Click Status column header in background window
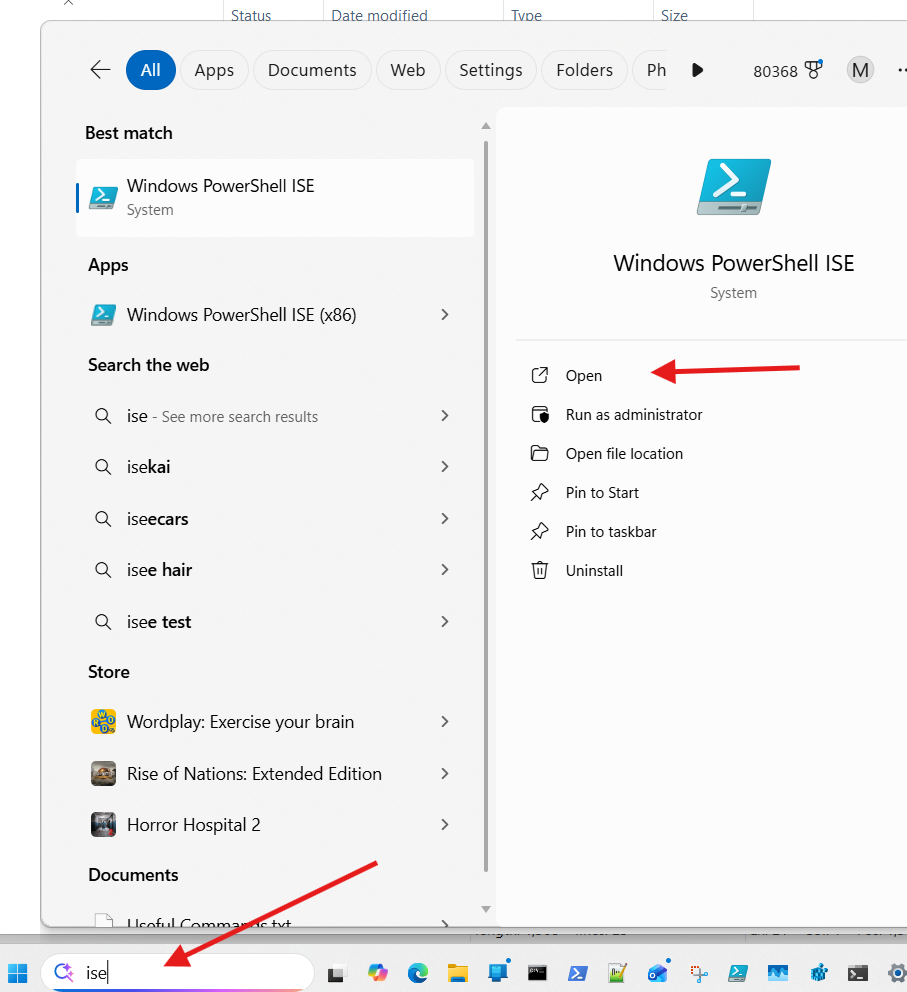Viewport: 907px width, 992px height. pyautogui.click(x=251, y=15)
